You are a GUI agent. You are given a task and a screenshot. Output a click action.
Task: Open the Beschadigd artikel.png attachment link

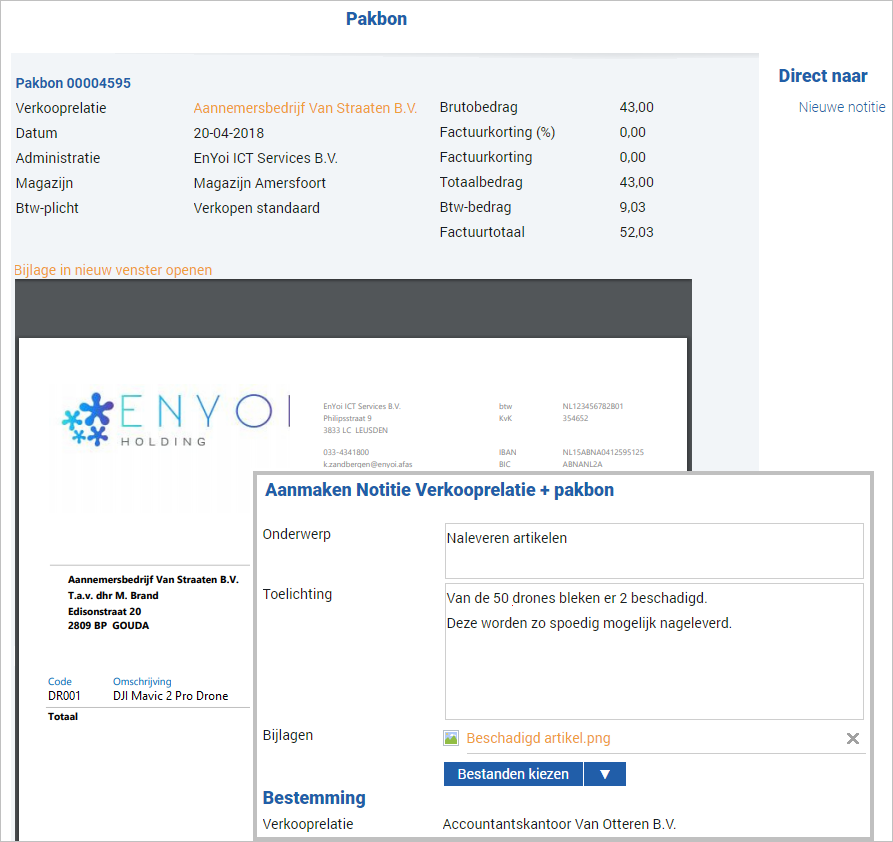538,738
